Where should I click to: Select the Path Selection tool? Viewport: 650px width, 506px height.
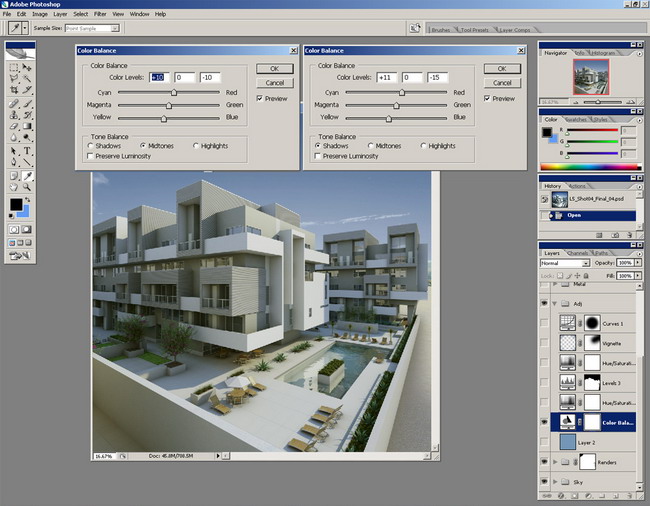coord(14,151)
